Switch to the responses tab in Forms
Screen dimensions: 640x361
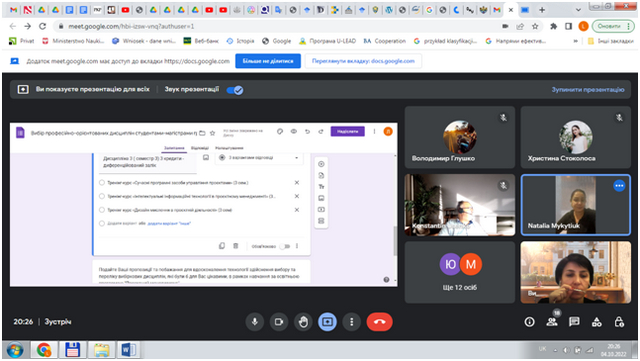(200, 148)
